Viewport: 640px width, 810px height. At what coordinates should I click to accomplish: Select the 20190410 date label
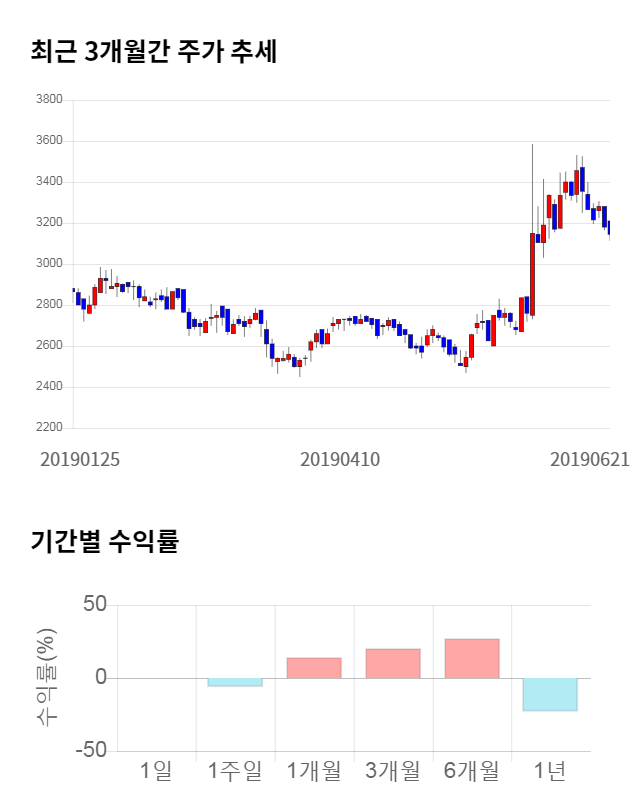340,460
